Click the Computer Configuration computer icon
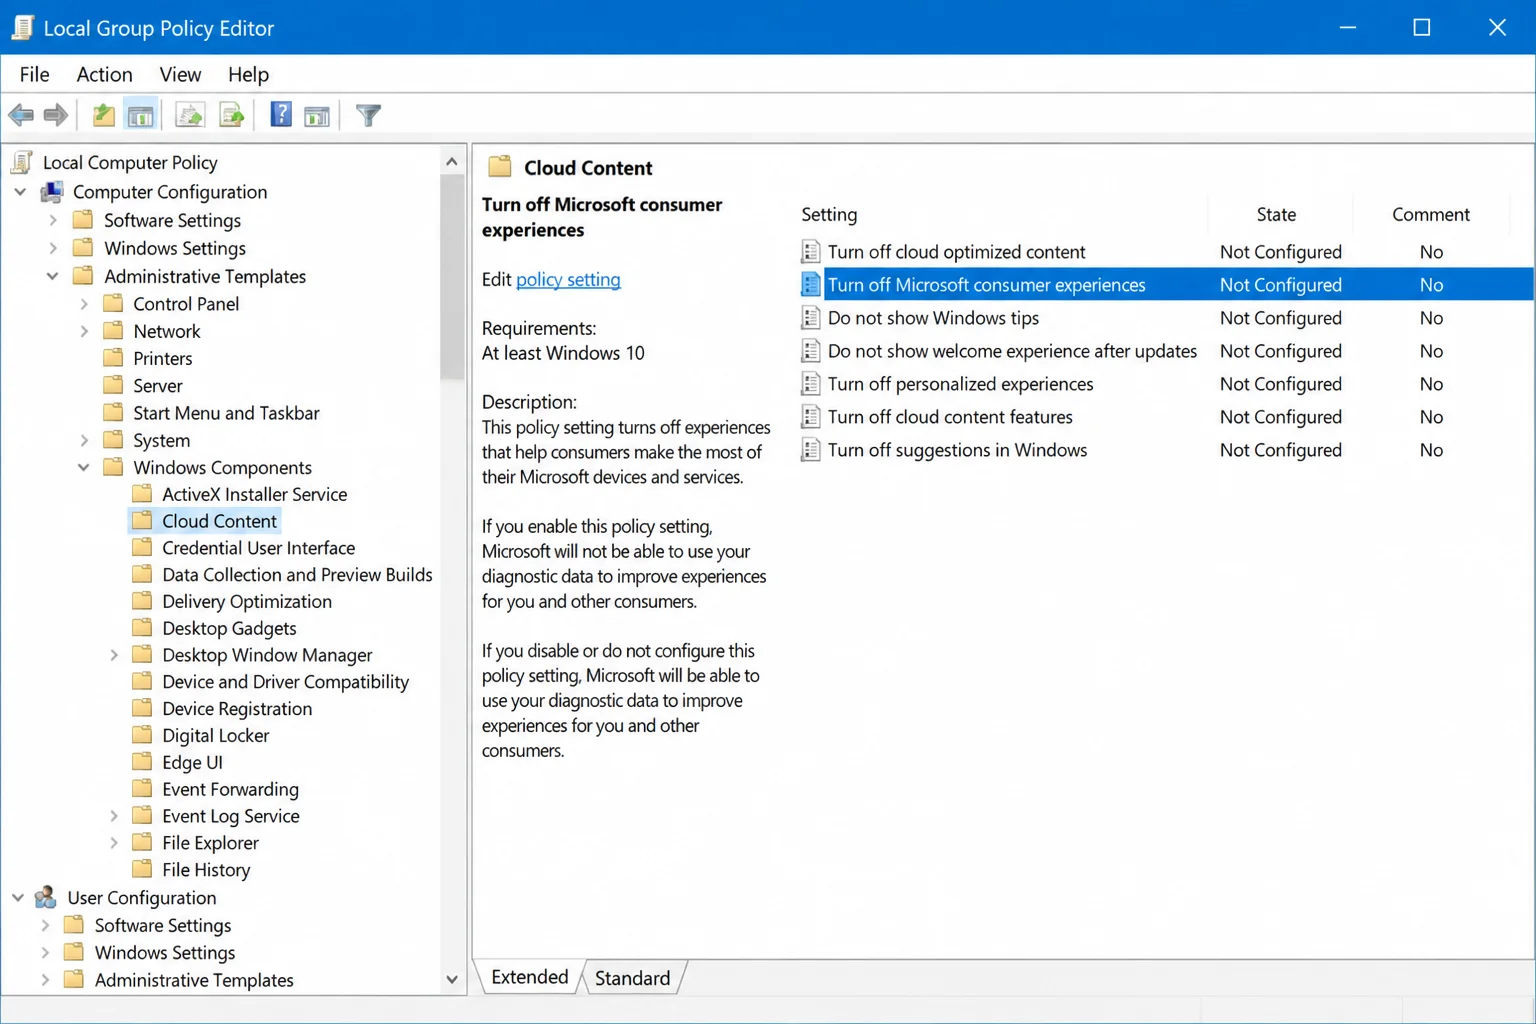The width and height of the screenshot is (1536, 1024). click(x=52, y=191)
